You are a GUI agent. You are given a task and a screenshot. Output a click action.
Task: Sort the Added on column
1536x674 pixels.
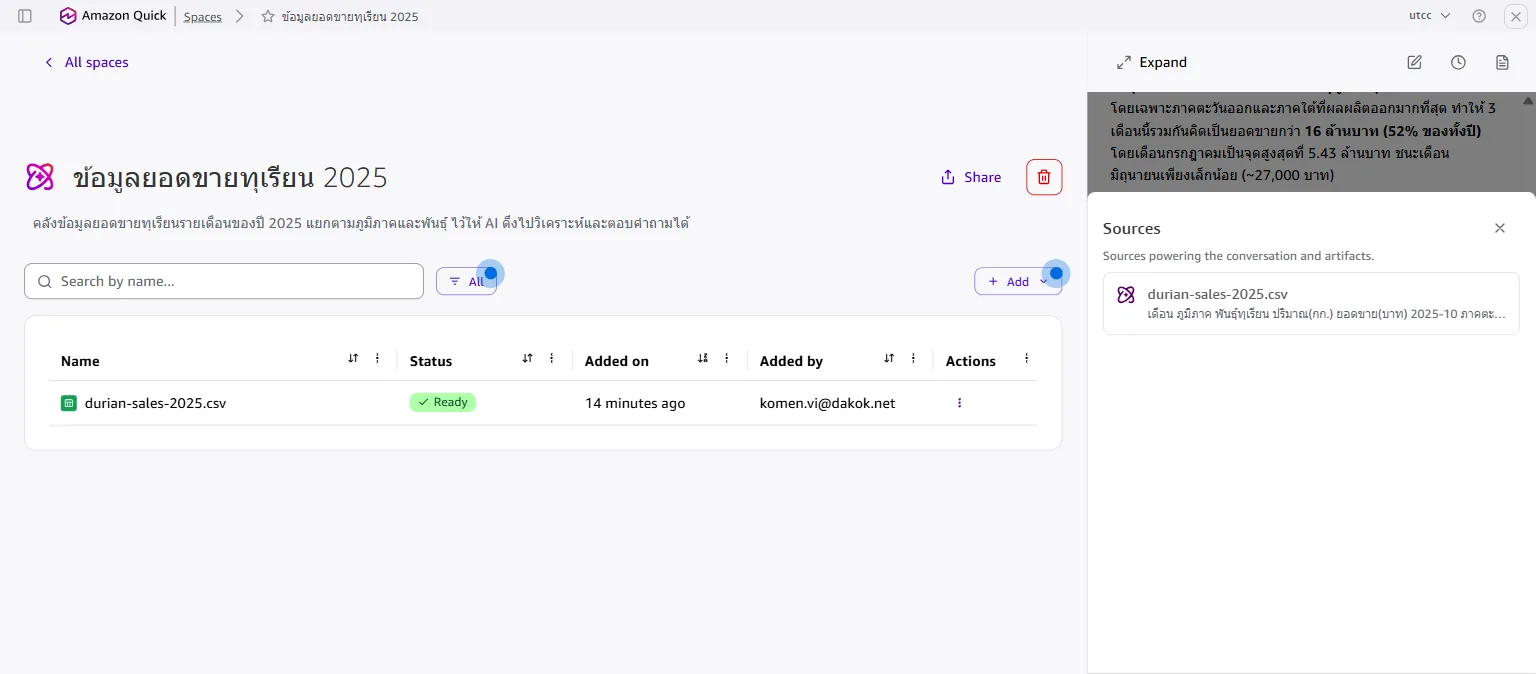[x=702, y=358]
